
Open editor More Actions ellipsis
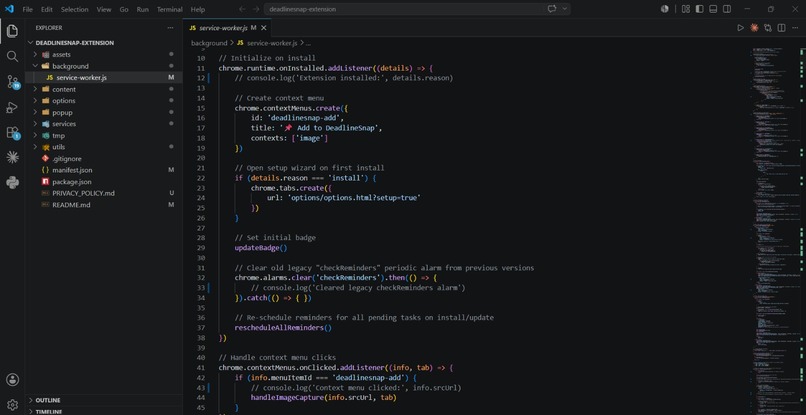[795, 28]
